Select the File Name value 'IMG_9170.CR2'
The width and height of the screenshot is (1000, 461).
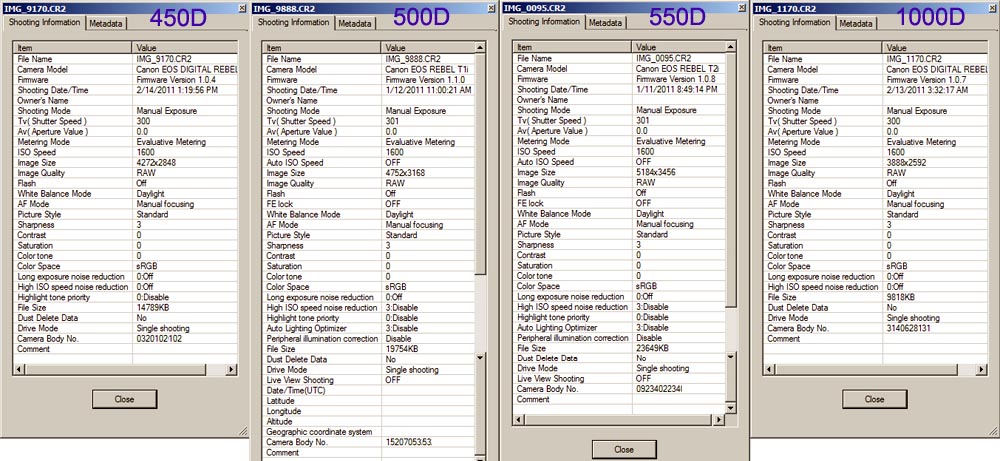click(x=165, y=59)
